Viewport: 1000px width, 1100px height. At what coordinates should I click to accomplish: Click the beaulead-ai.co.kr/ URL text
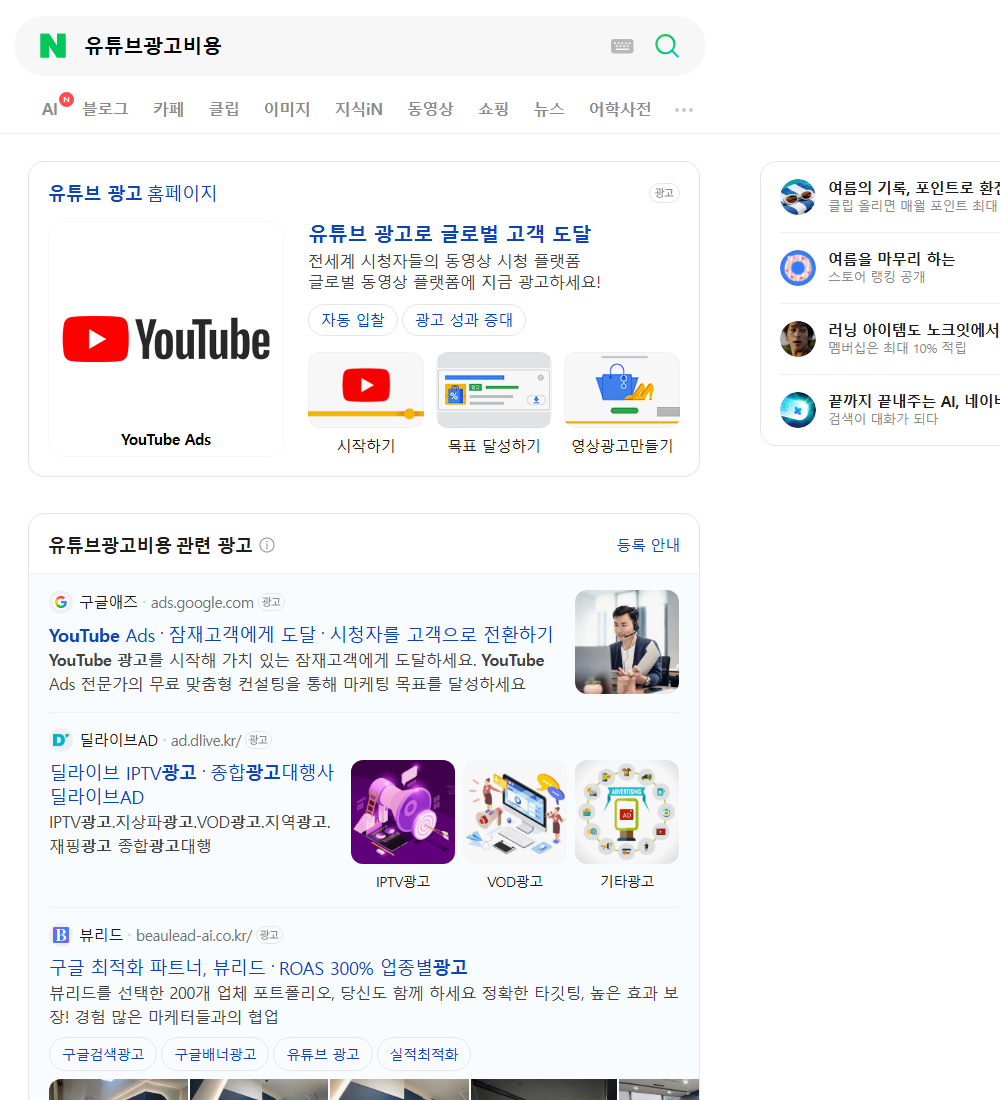tap(194, 935)
